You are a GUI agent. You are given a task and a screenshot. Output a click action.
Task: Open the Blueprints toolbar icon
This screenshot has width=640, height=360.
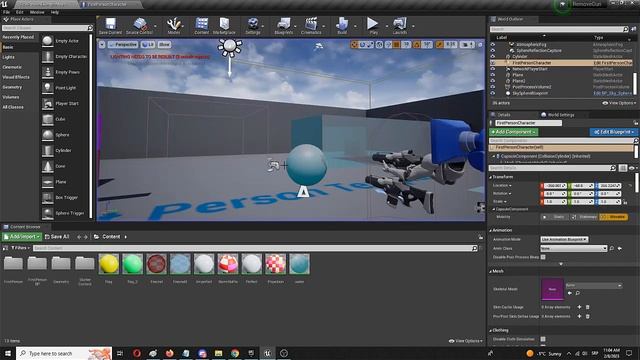[283, 24]
